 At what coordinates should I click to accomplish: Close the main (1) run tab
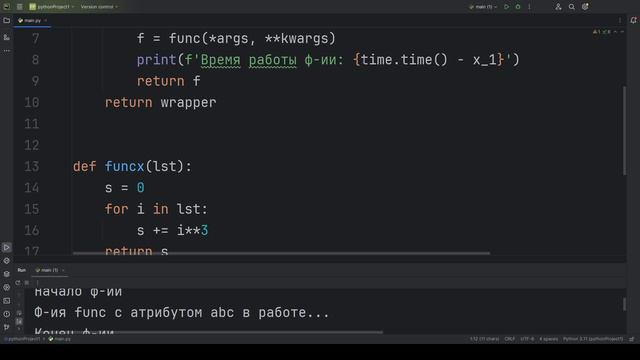pyautogui.click(x=63, y=270)
